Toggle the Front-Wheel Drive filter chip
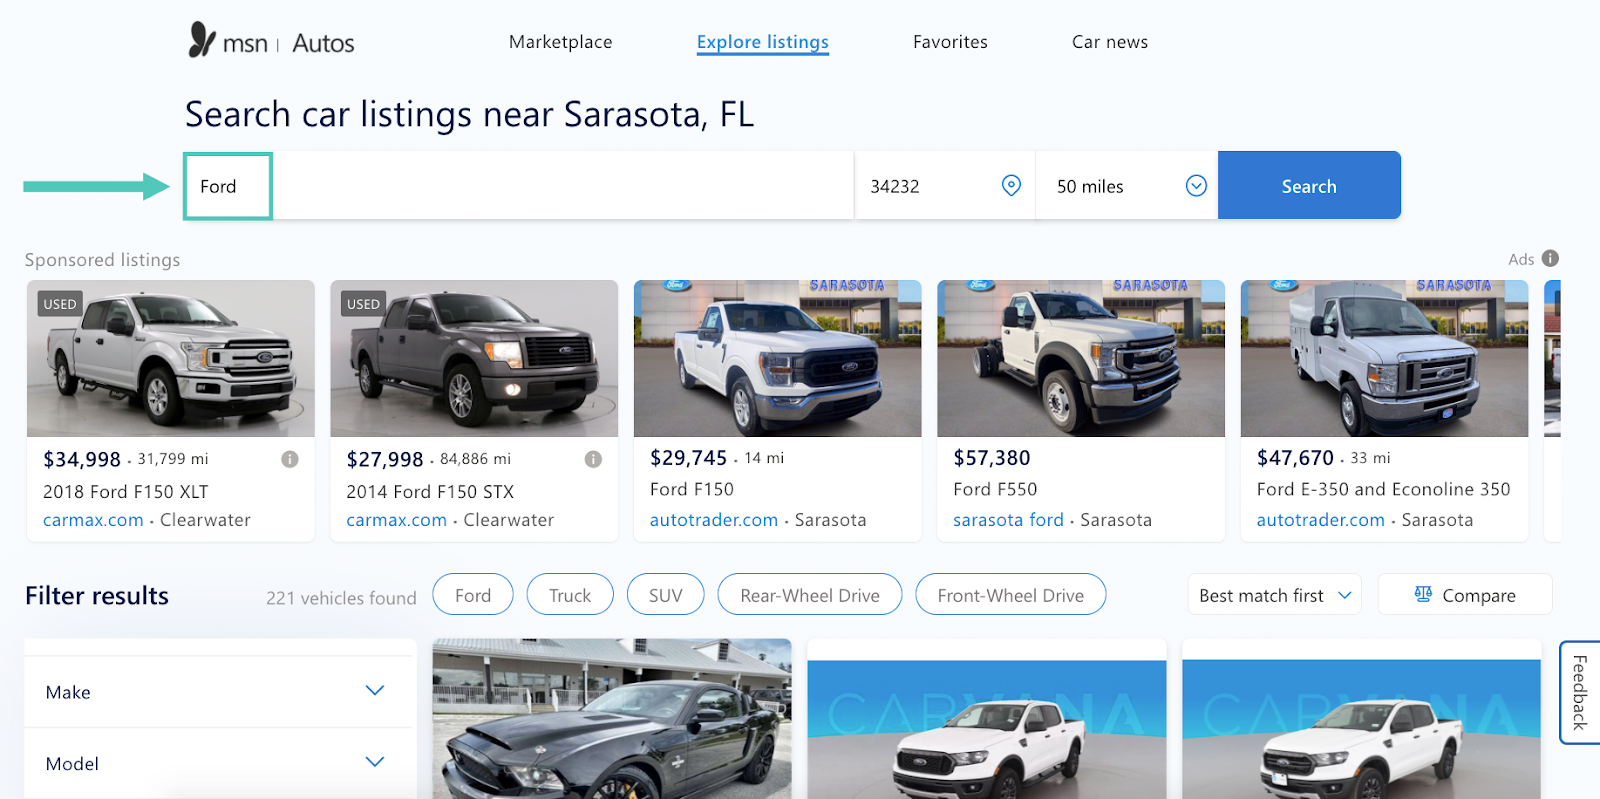The height and width of the screenshot is (799, 1600). pos(1011,595)
